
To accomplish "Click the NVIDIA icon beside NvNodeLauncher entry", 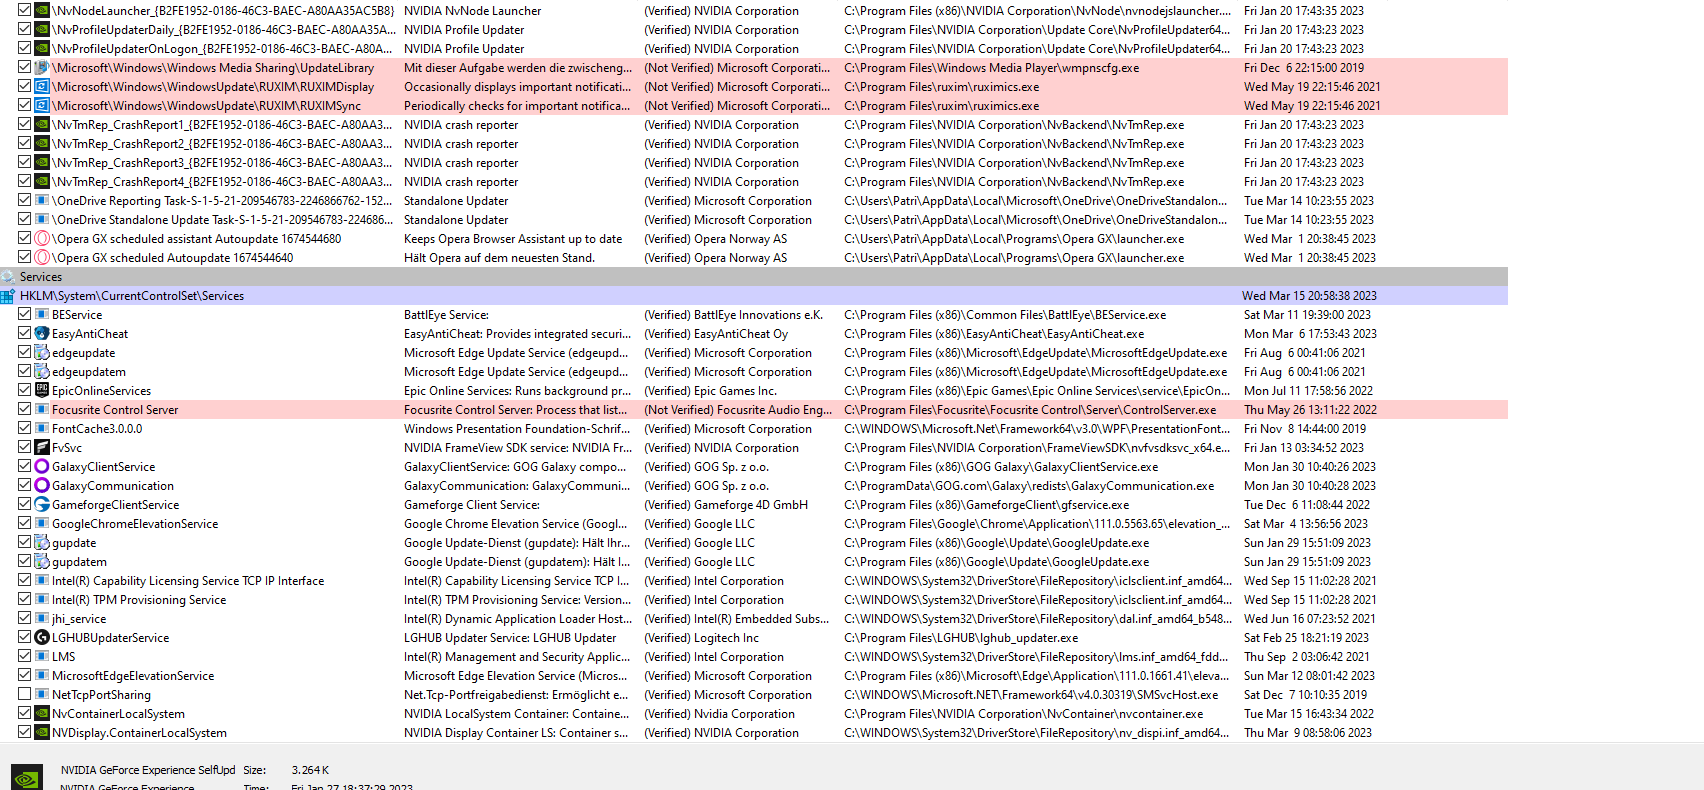I will click(42, 11).
